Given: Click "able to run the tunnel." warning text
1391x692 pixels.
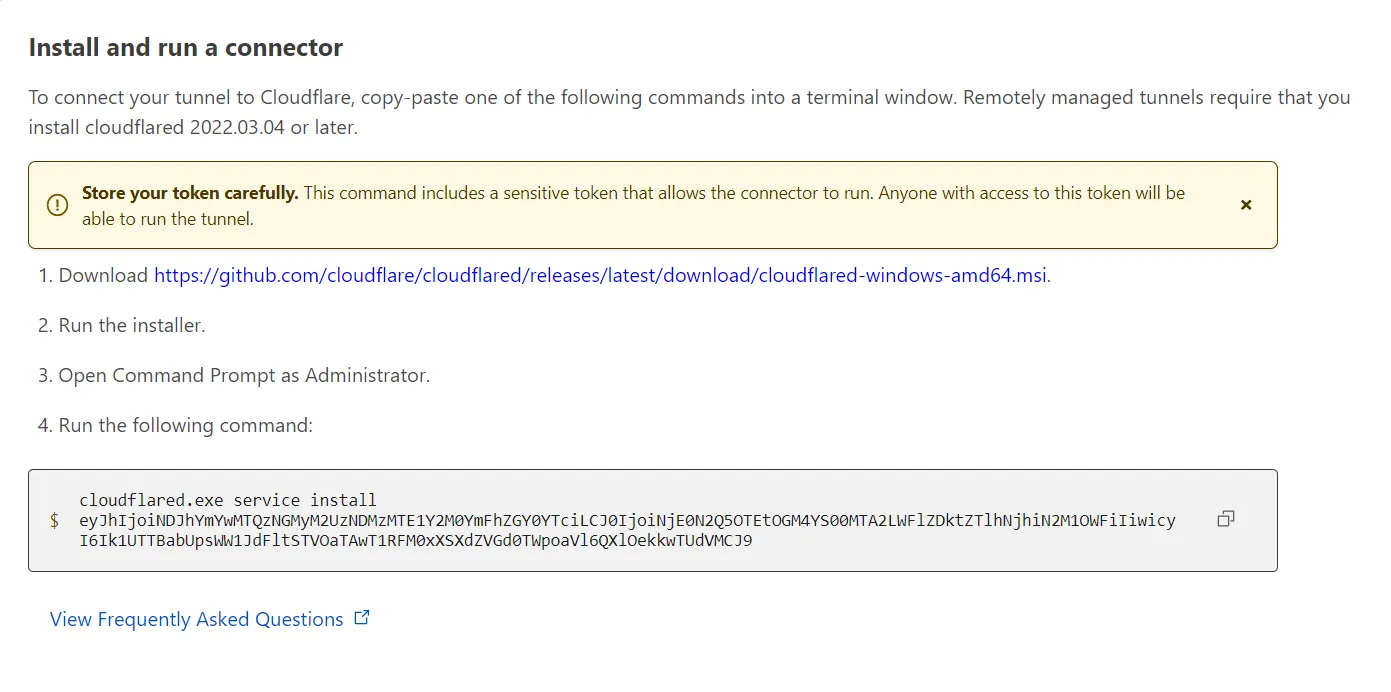Looking at the screenshot, I should tap(167, 219).
